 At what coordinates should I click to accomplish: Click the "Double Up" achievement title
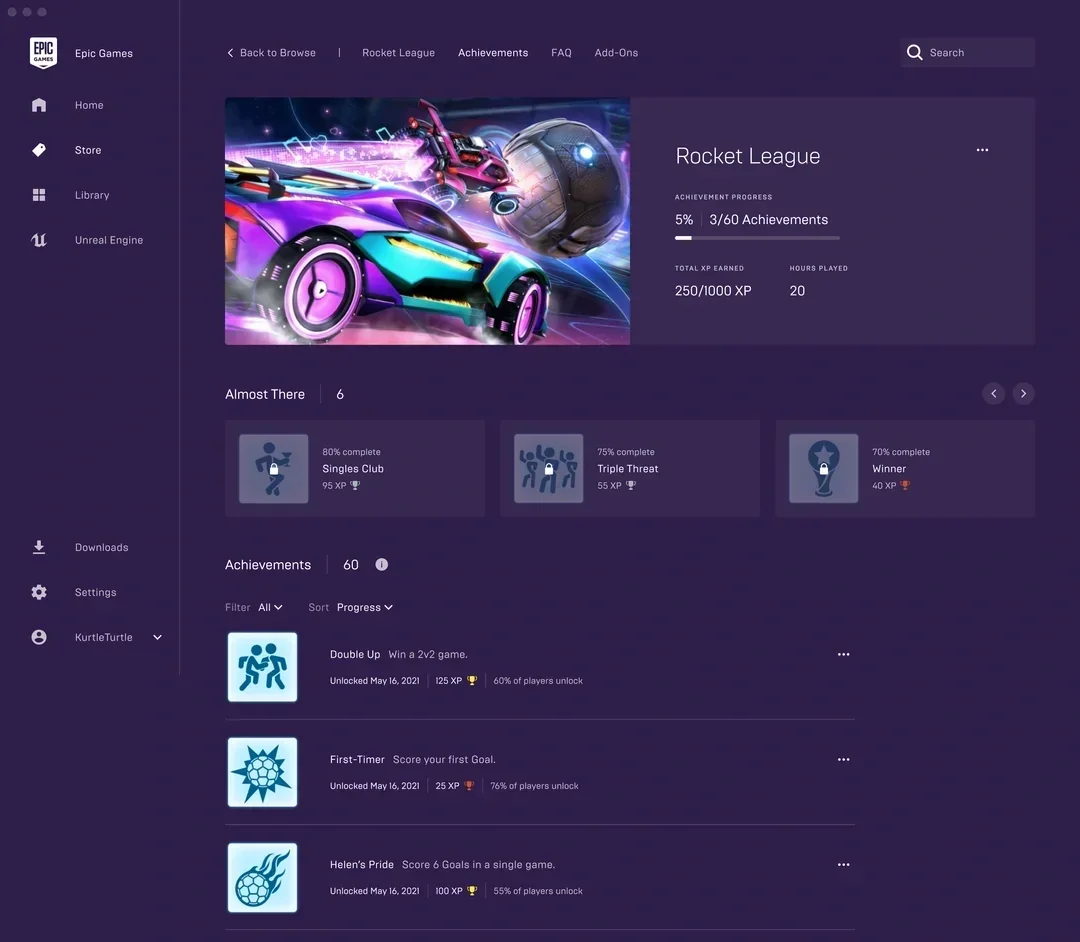point(355,654)
